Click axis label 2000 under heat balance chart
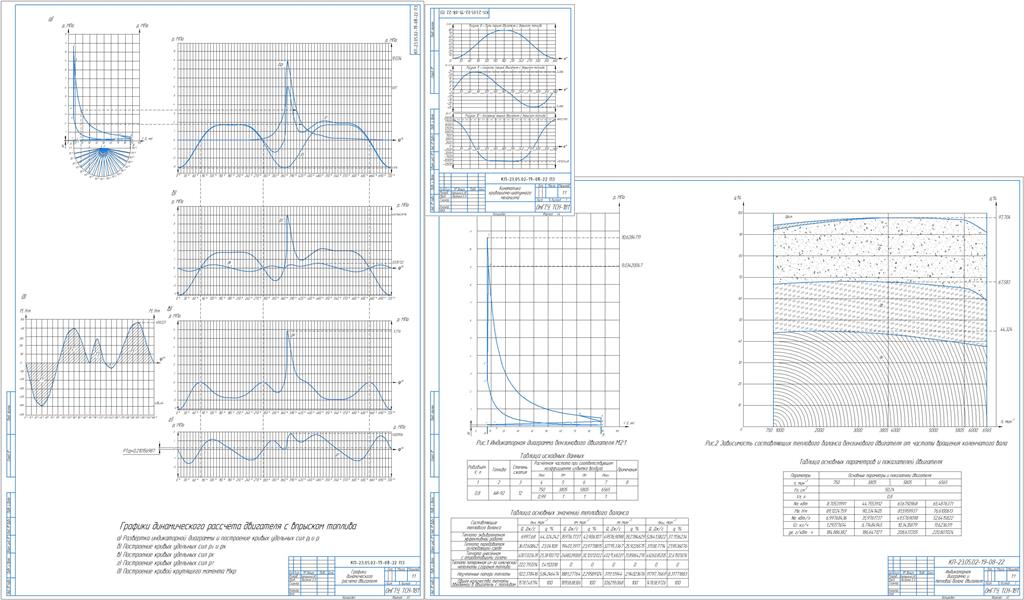The image size is (1024, 600). pos(820,432)
